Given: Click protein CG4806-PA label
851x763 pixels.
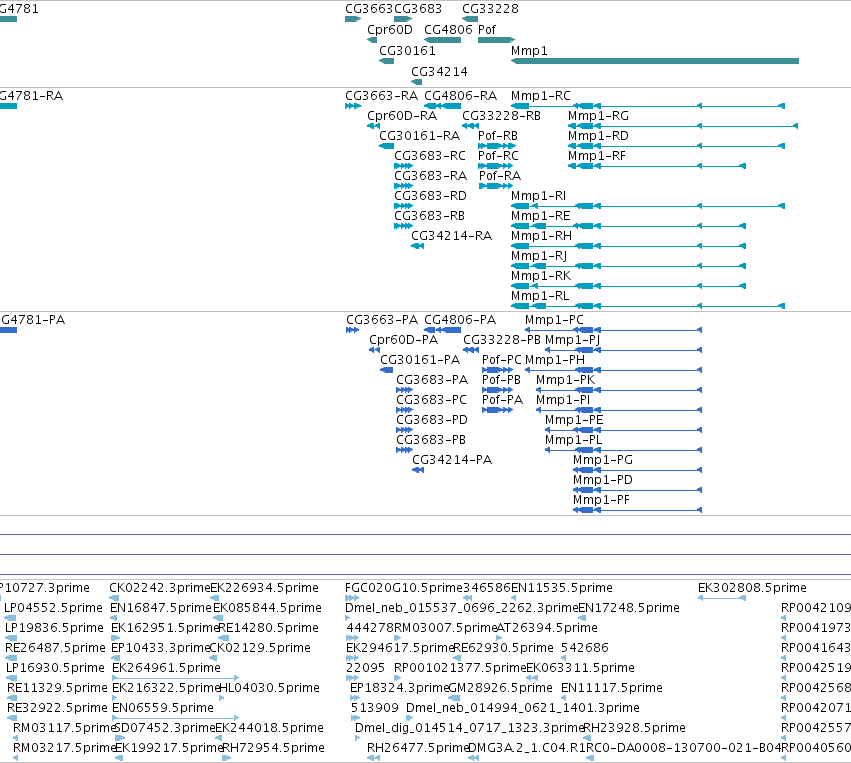Looking at the screenshot, I should coord(460,320).
